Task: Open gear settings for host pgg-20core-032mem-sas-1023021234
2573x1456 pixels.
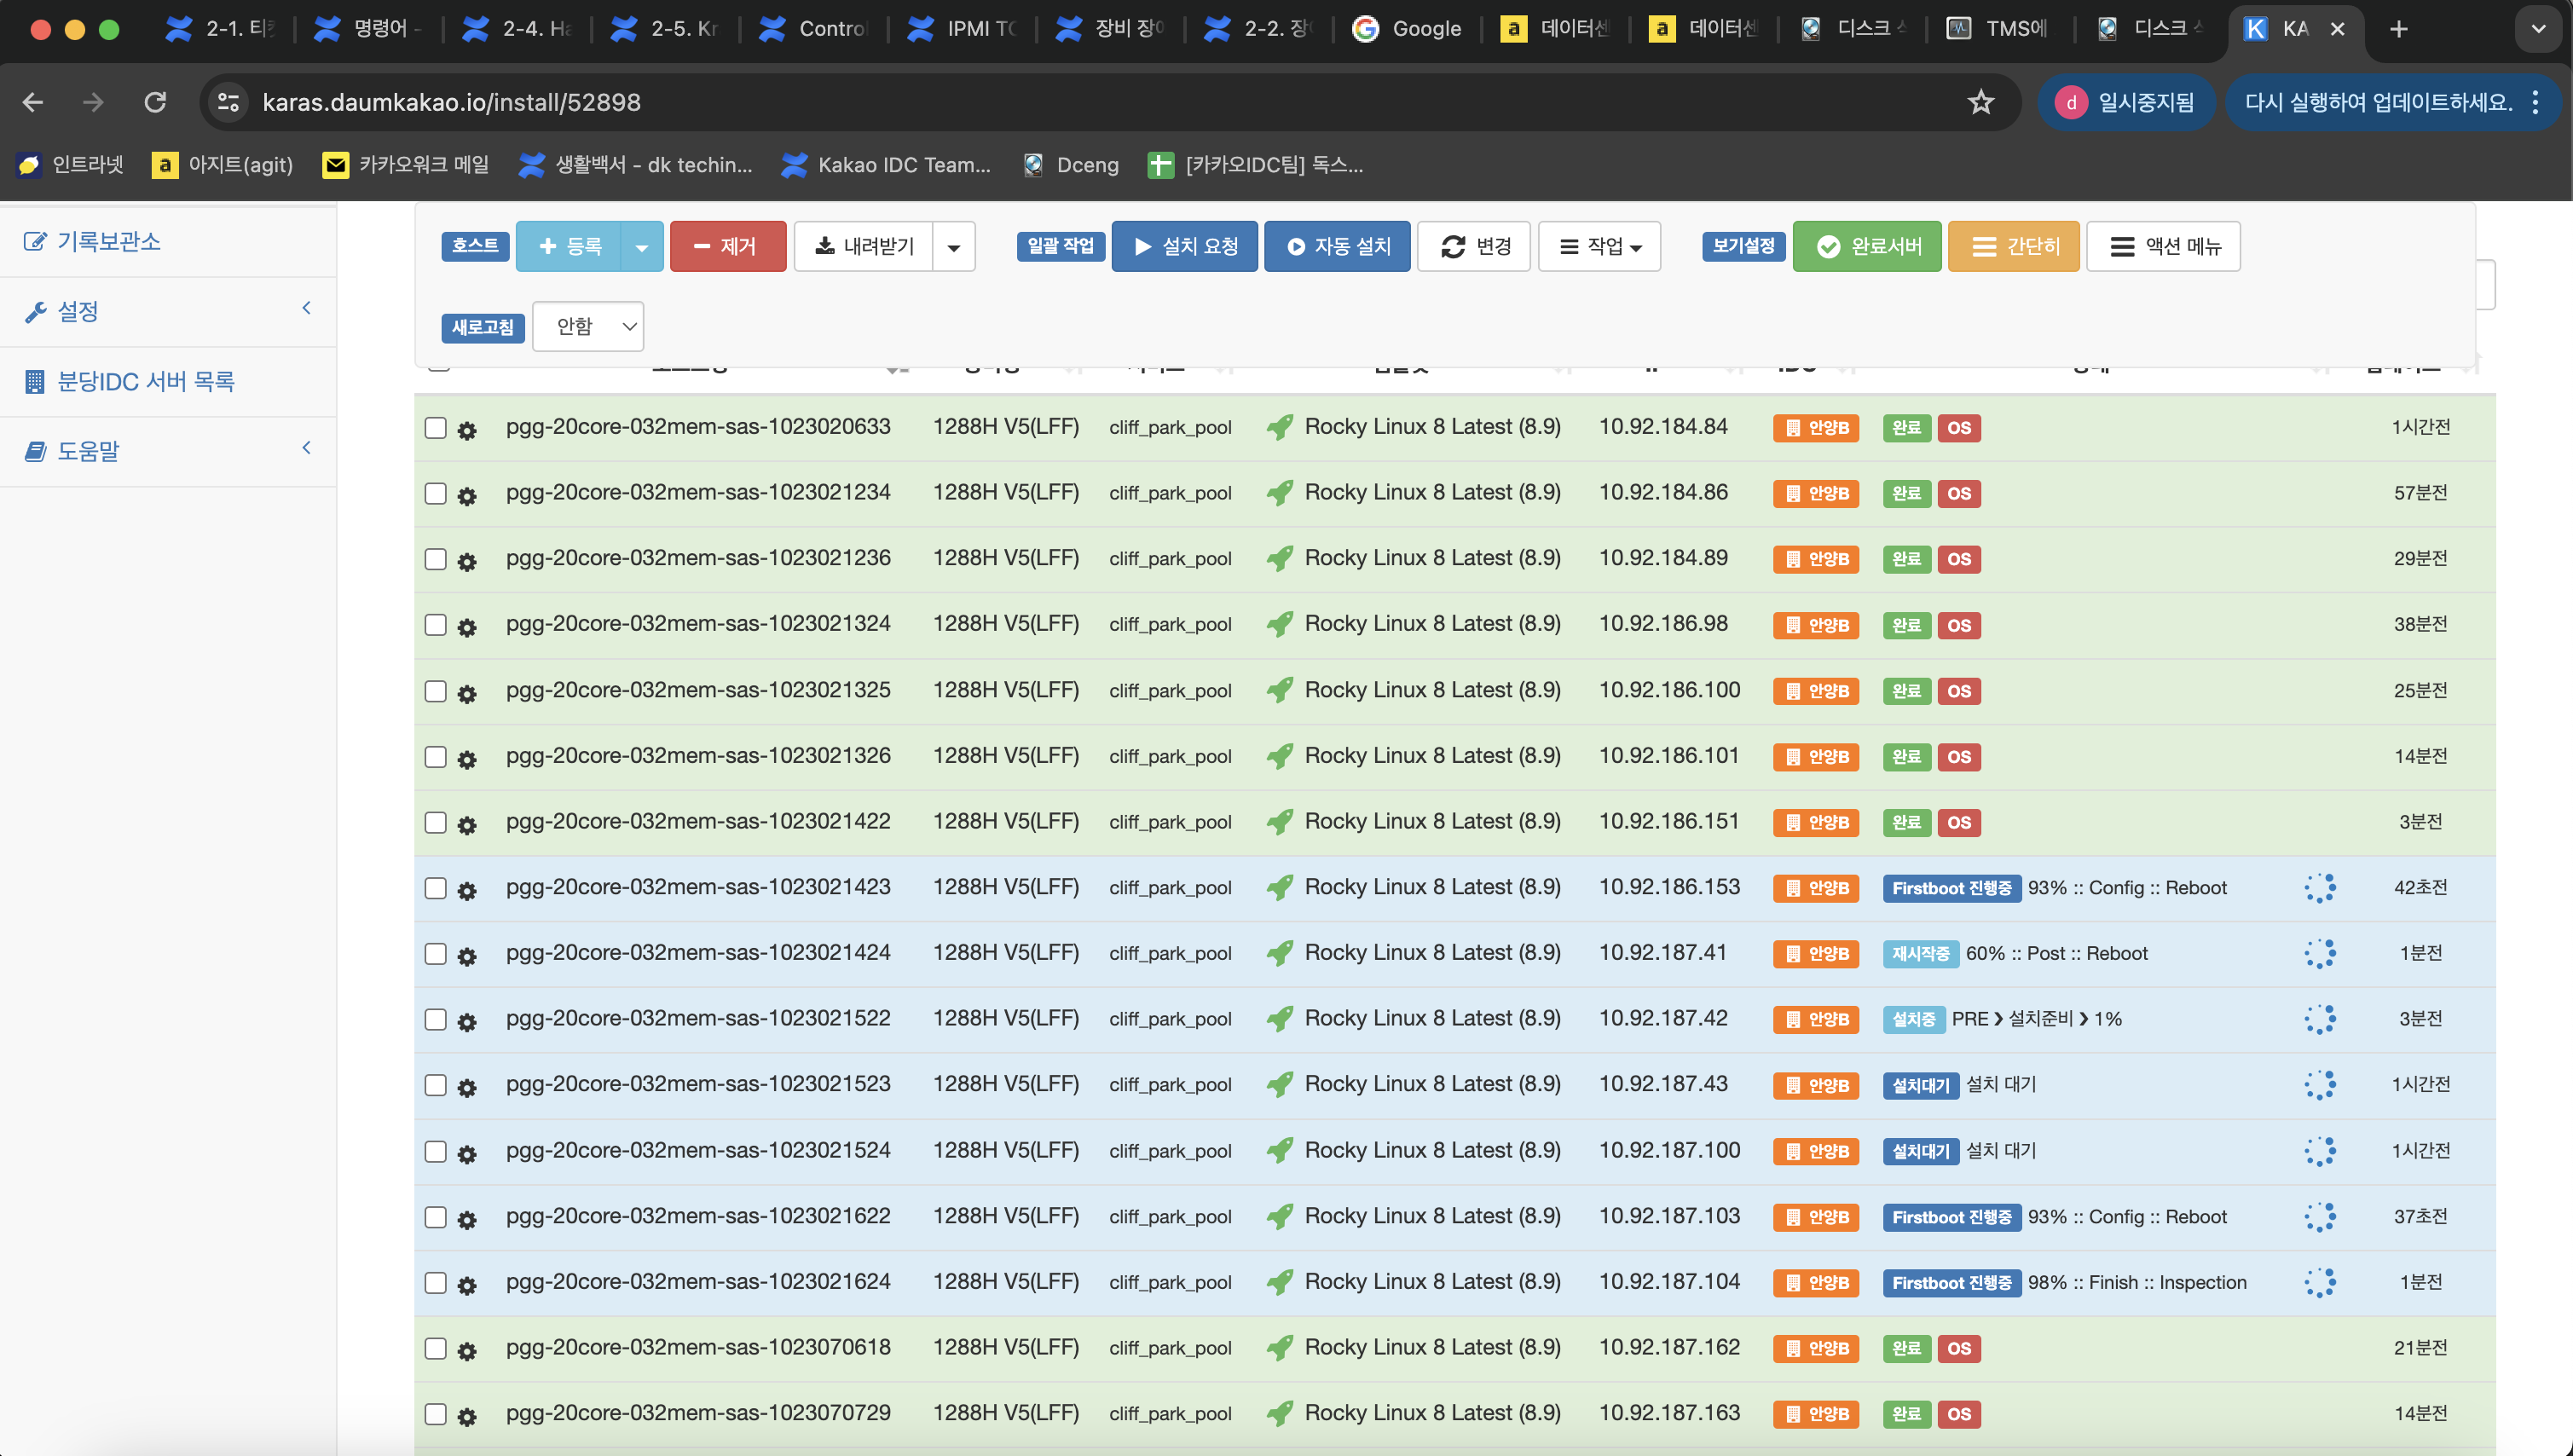Action: [467, 496]
